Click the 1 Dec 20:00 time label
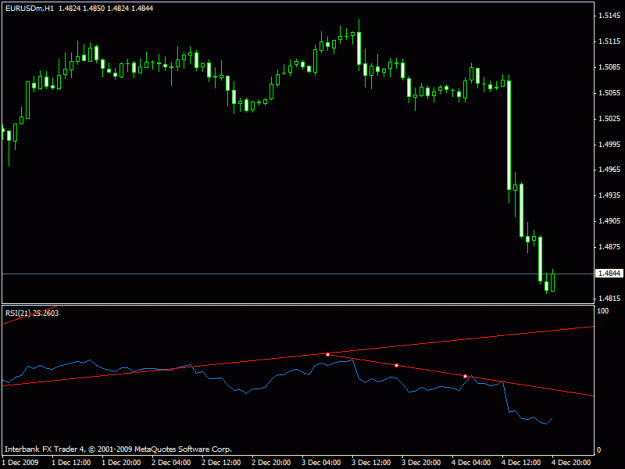This screenshot has height=469, width=625. (121, 462)
